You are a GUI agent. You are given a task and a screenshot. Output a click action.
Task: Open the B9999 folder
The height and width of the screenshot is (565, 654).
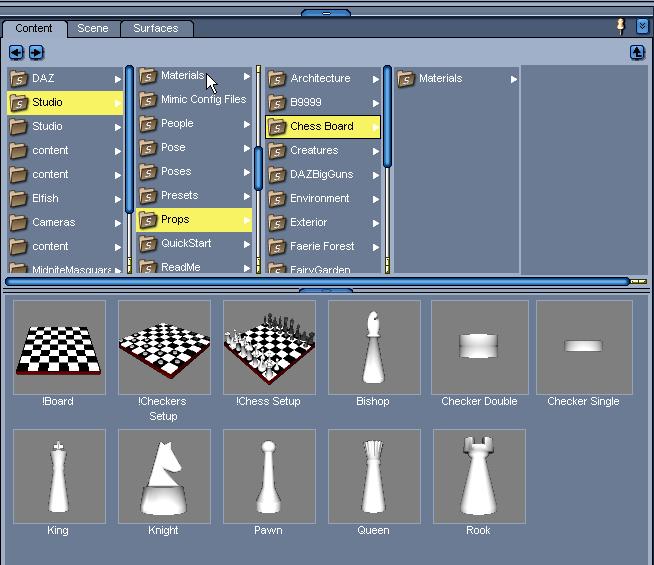323,103
